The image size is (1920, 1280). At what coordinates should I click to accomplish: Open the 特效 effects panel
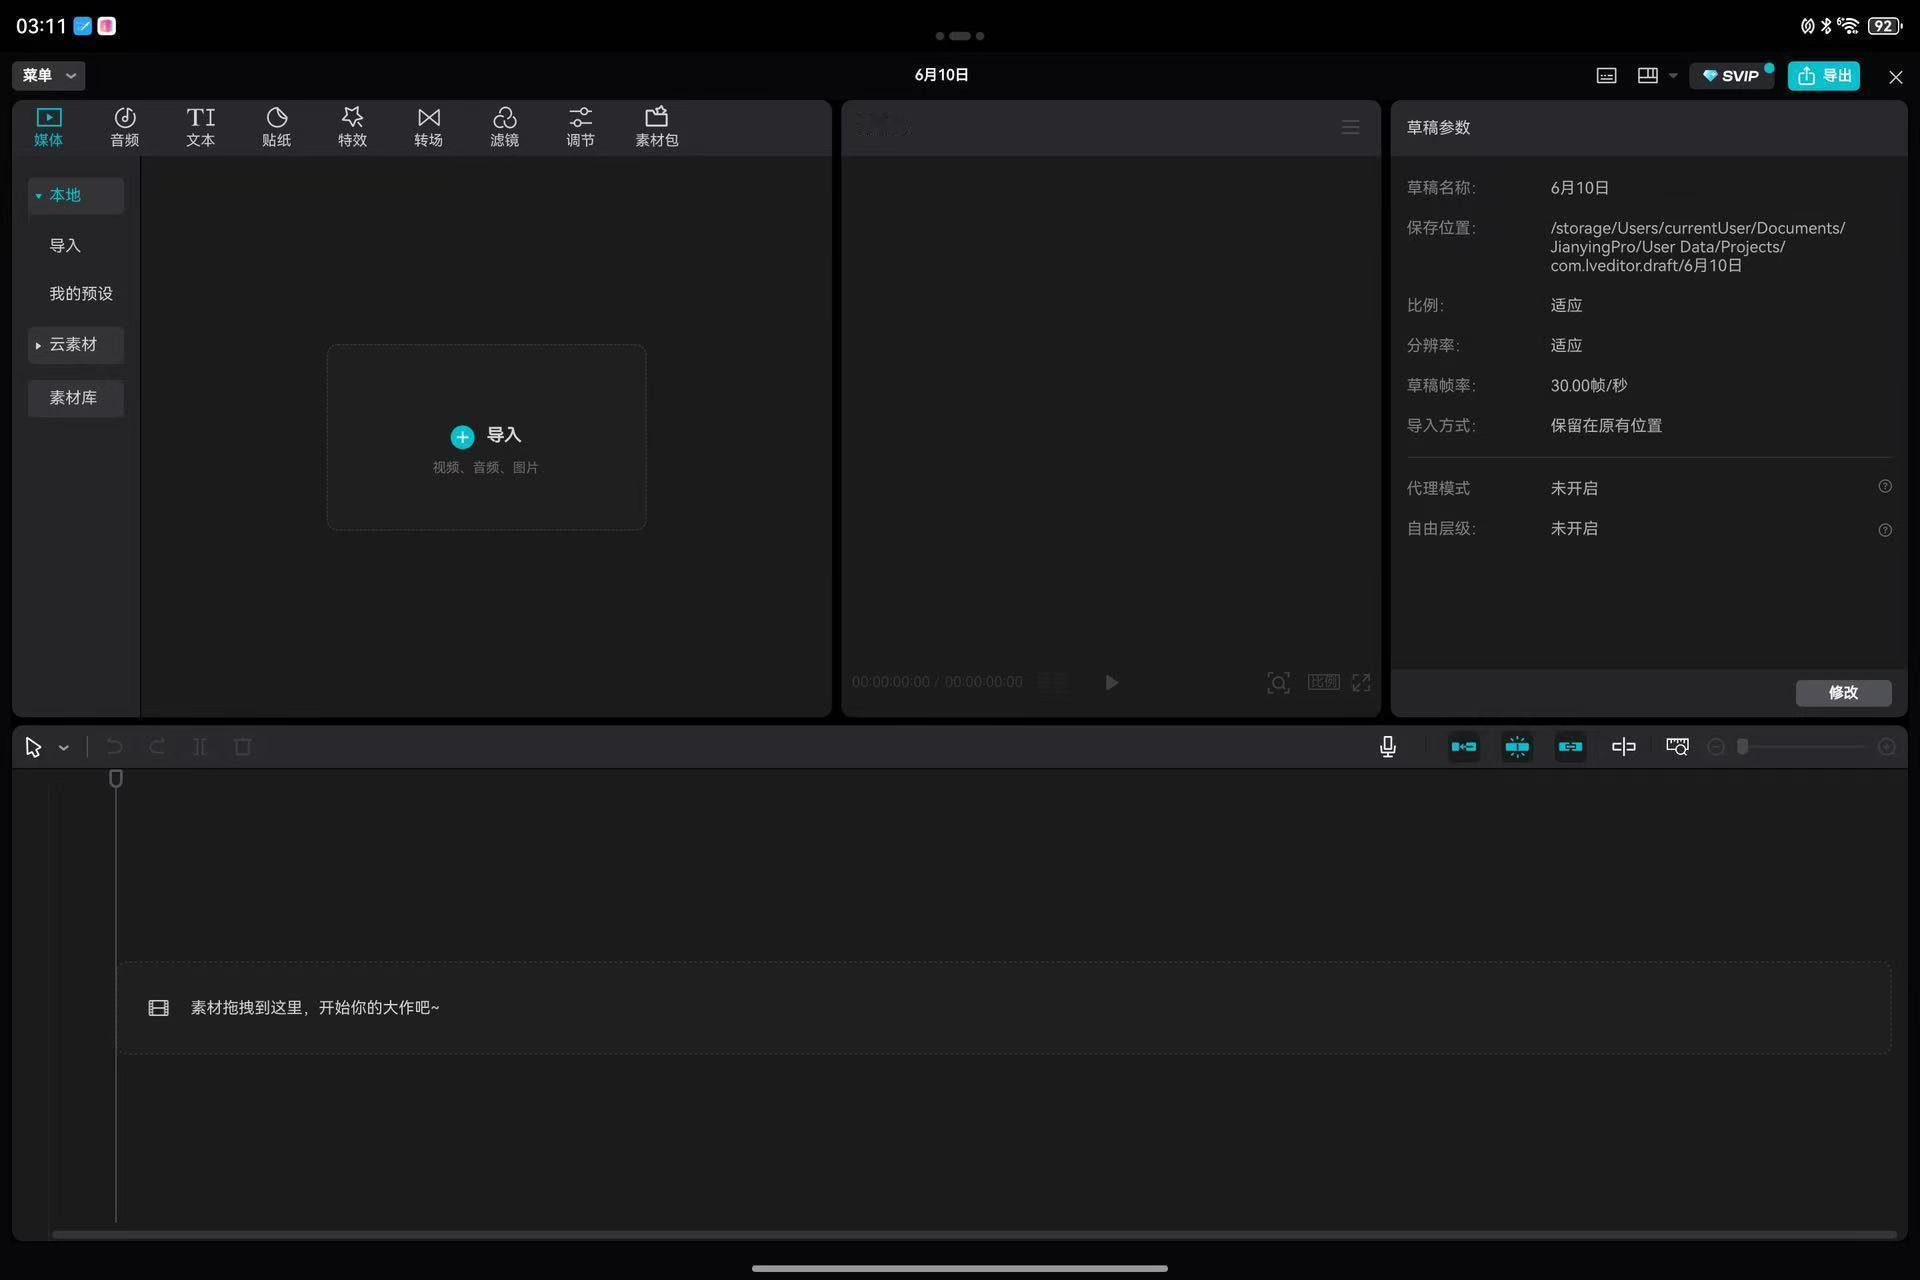(352, 127)
